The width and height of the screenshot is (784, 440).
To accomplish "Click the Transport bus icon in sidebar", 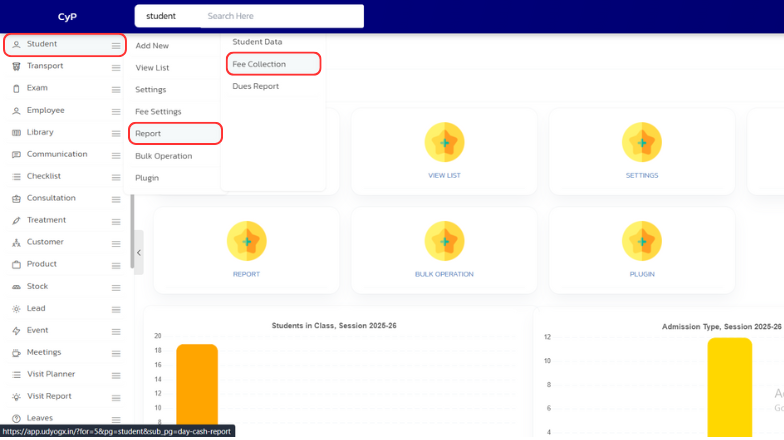I will (16, 66).
